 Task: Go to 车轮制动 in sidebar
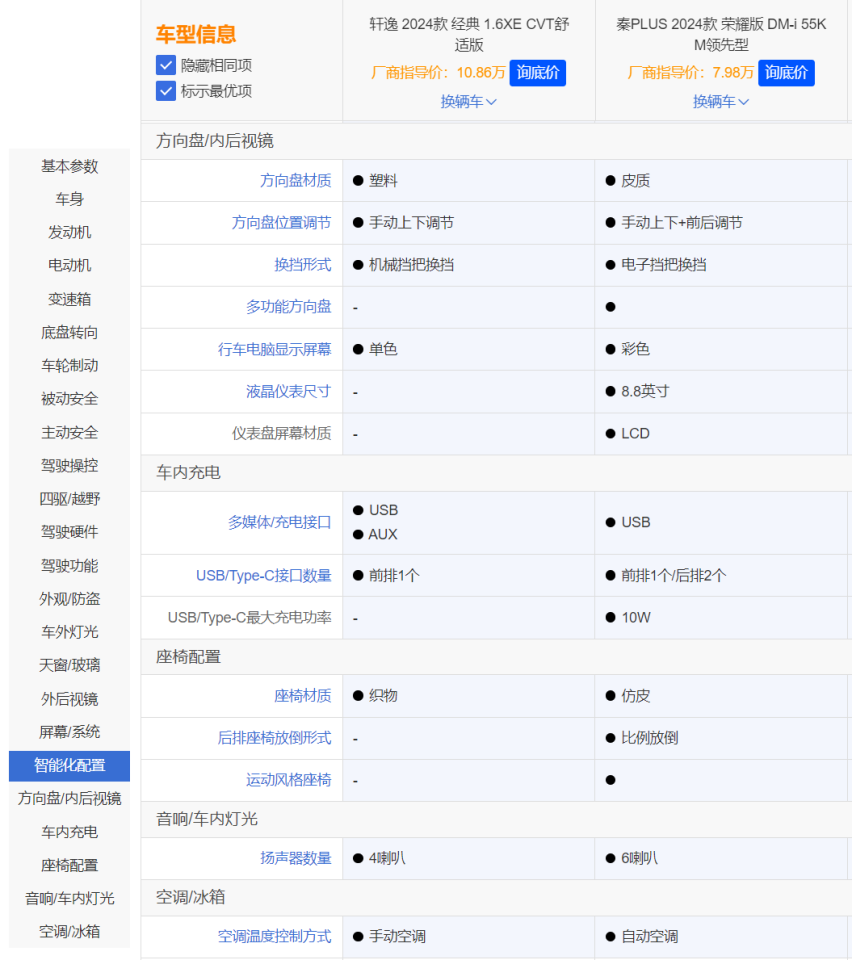(69, 366)
